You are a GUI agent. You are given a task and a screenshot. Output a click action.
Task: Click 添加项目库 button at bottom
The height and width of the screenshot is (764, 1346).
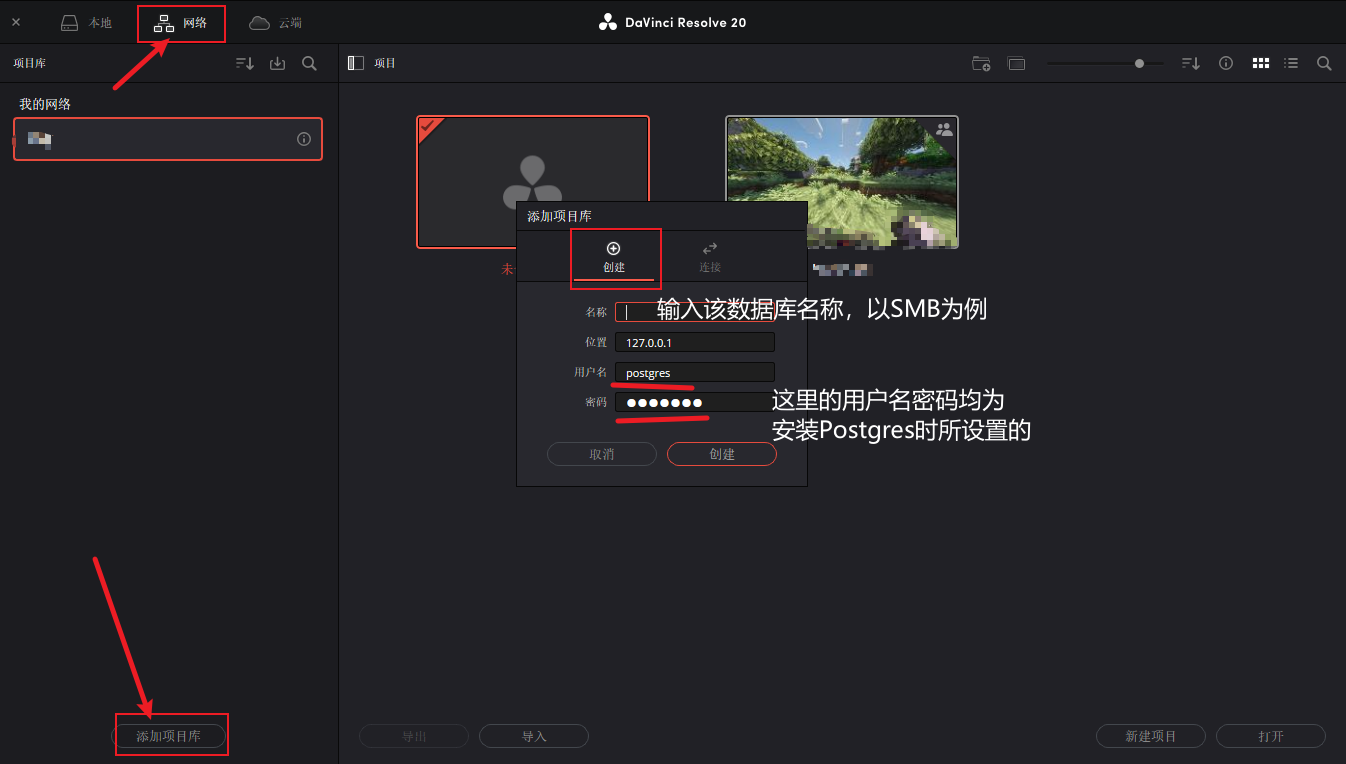pyautogui.click(x=169, y=736)
